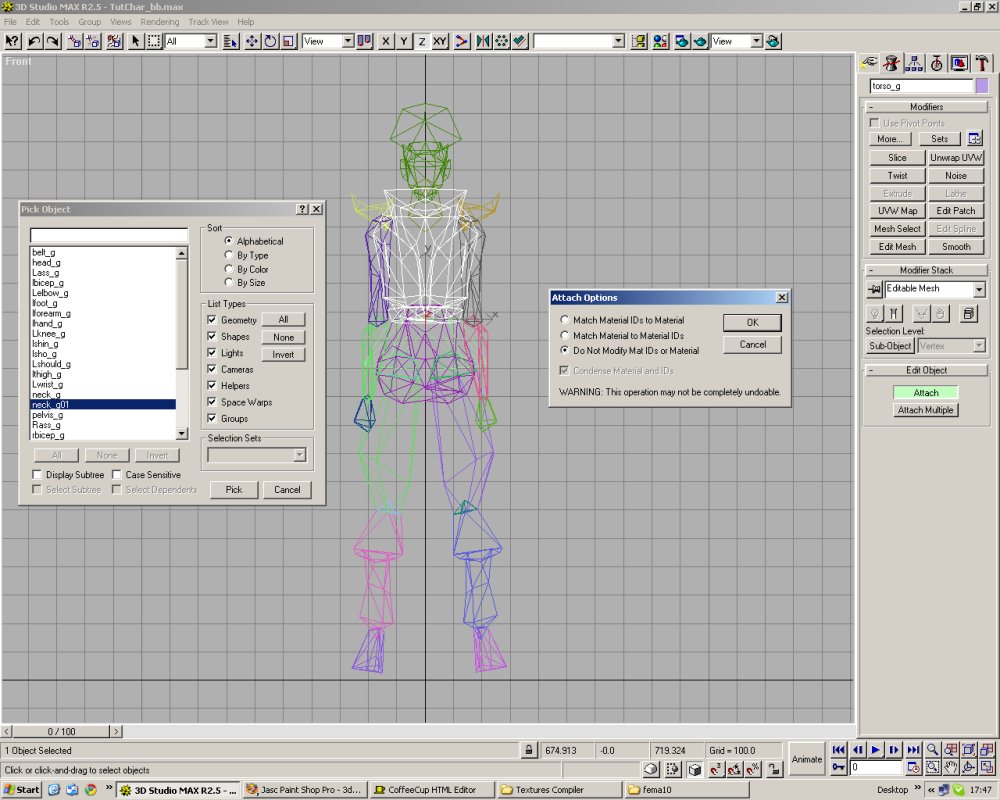The height and width of the screenshot is (800, 1000).
Task: Open the render type View dropdown
Action: [x=756, y=41]
